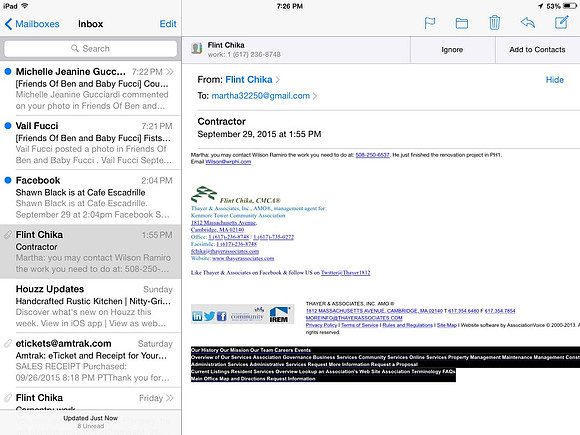Open www.thayerassociates.com website link

(x=243, y=258)
